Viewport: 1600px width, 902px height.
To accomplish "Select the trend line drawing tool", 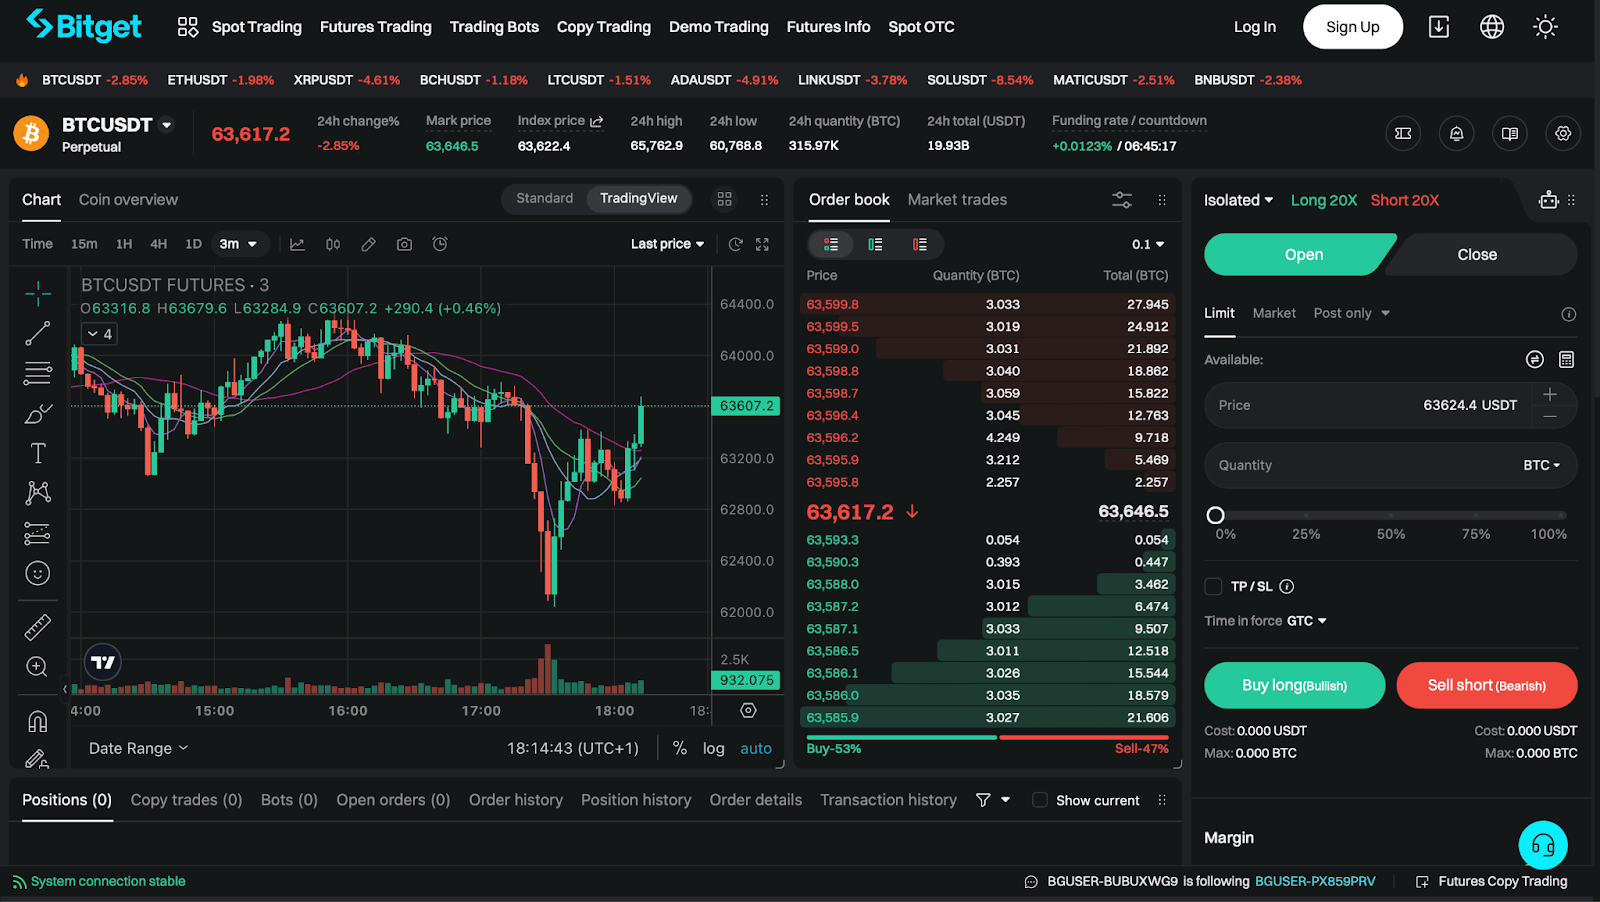I will tap(38, 333).
